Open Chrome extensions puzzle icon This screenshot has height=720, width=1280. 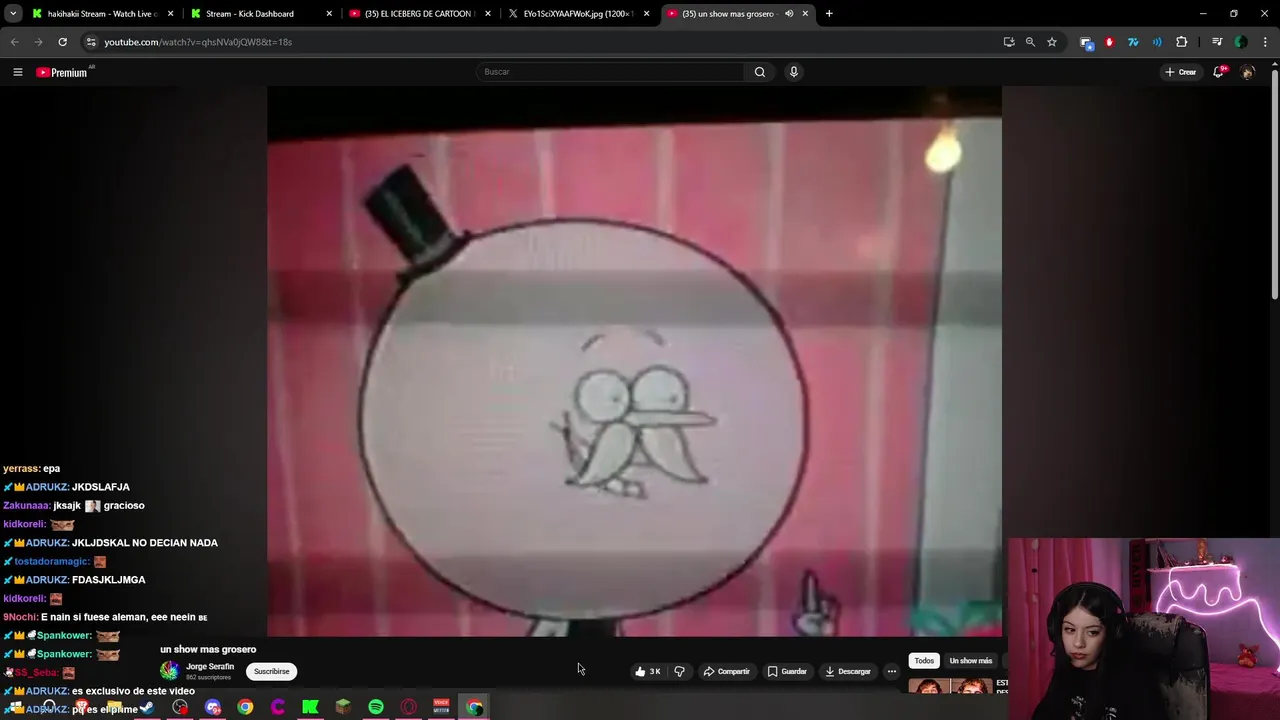point(1182,42)
